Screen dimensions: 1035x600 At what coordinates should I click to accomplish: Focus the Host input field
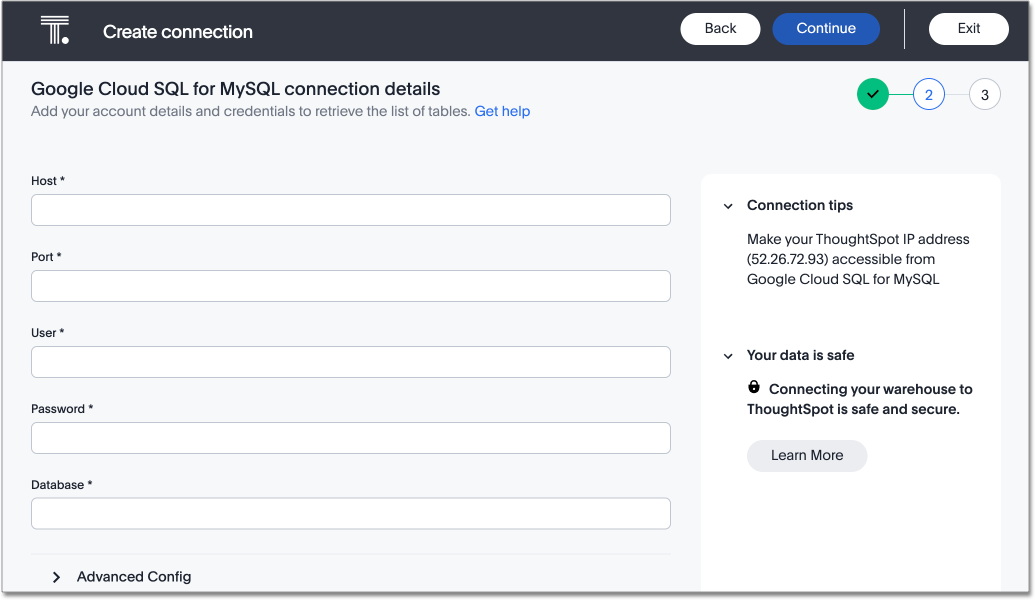point(350,210)
